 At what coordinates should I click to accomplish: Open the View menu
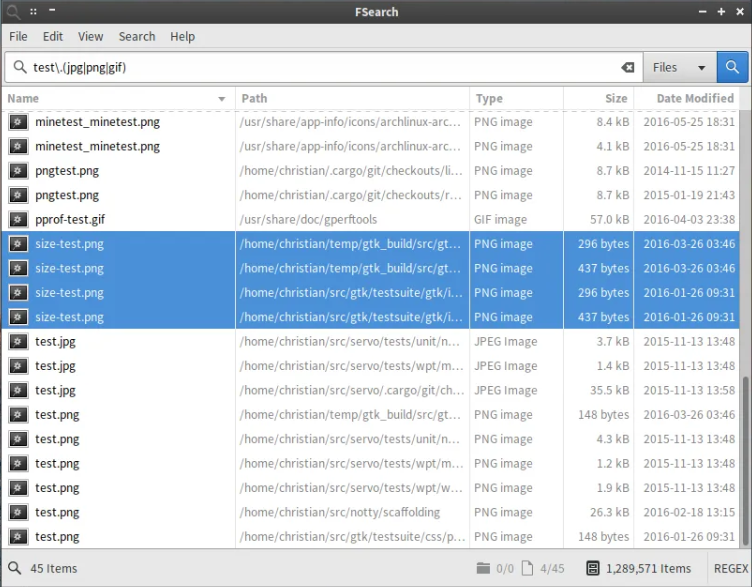point(91,36)
